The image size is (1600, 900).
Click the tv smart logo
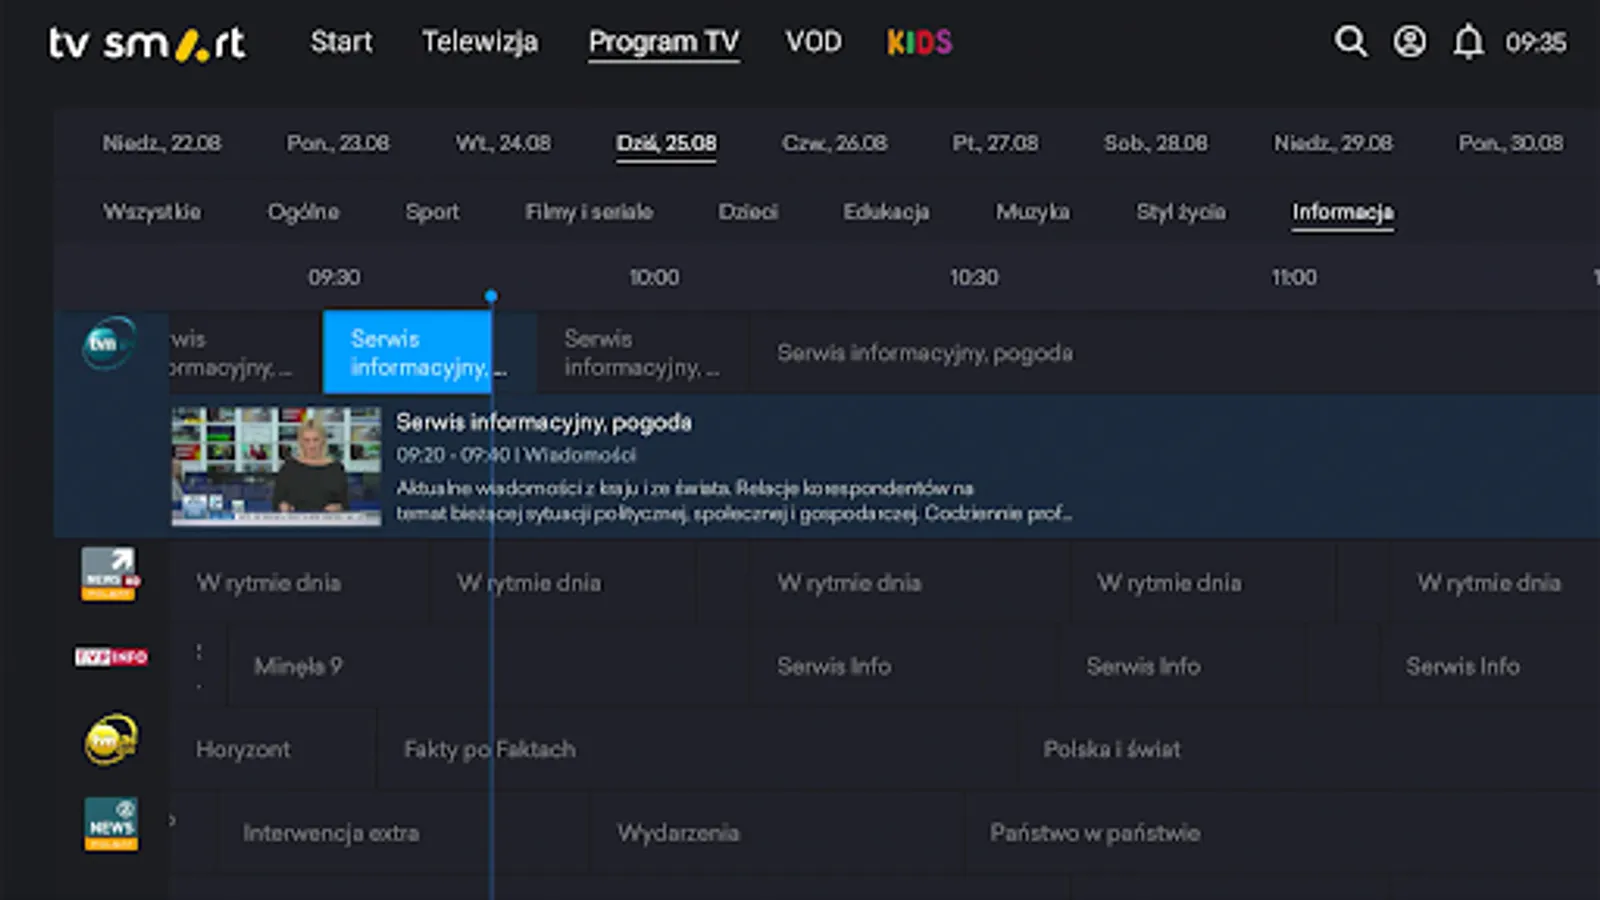tap(147, 43)
